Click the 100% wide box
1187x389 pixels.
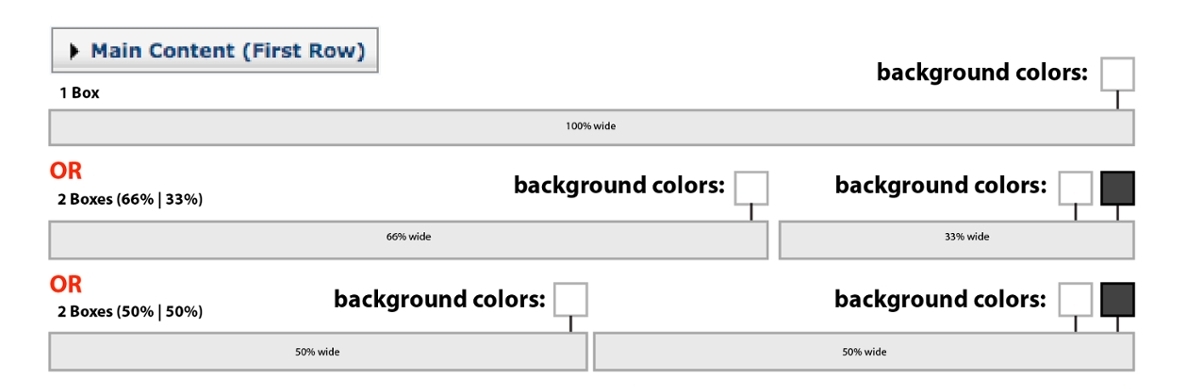(x=591, y=127)
